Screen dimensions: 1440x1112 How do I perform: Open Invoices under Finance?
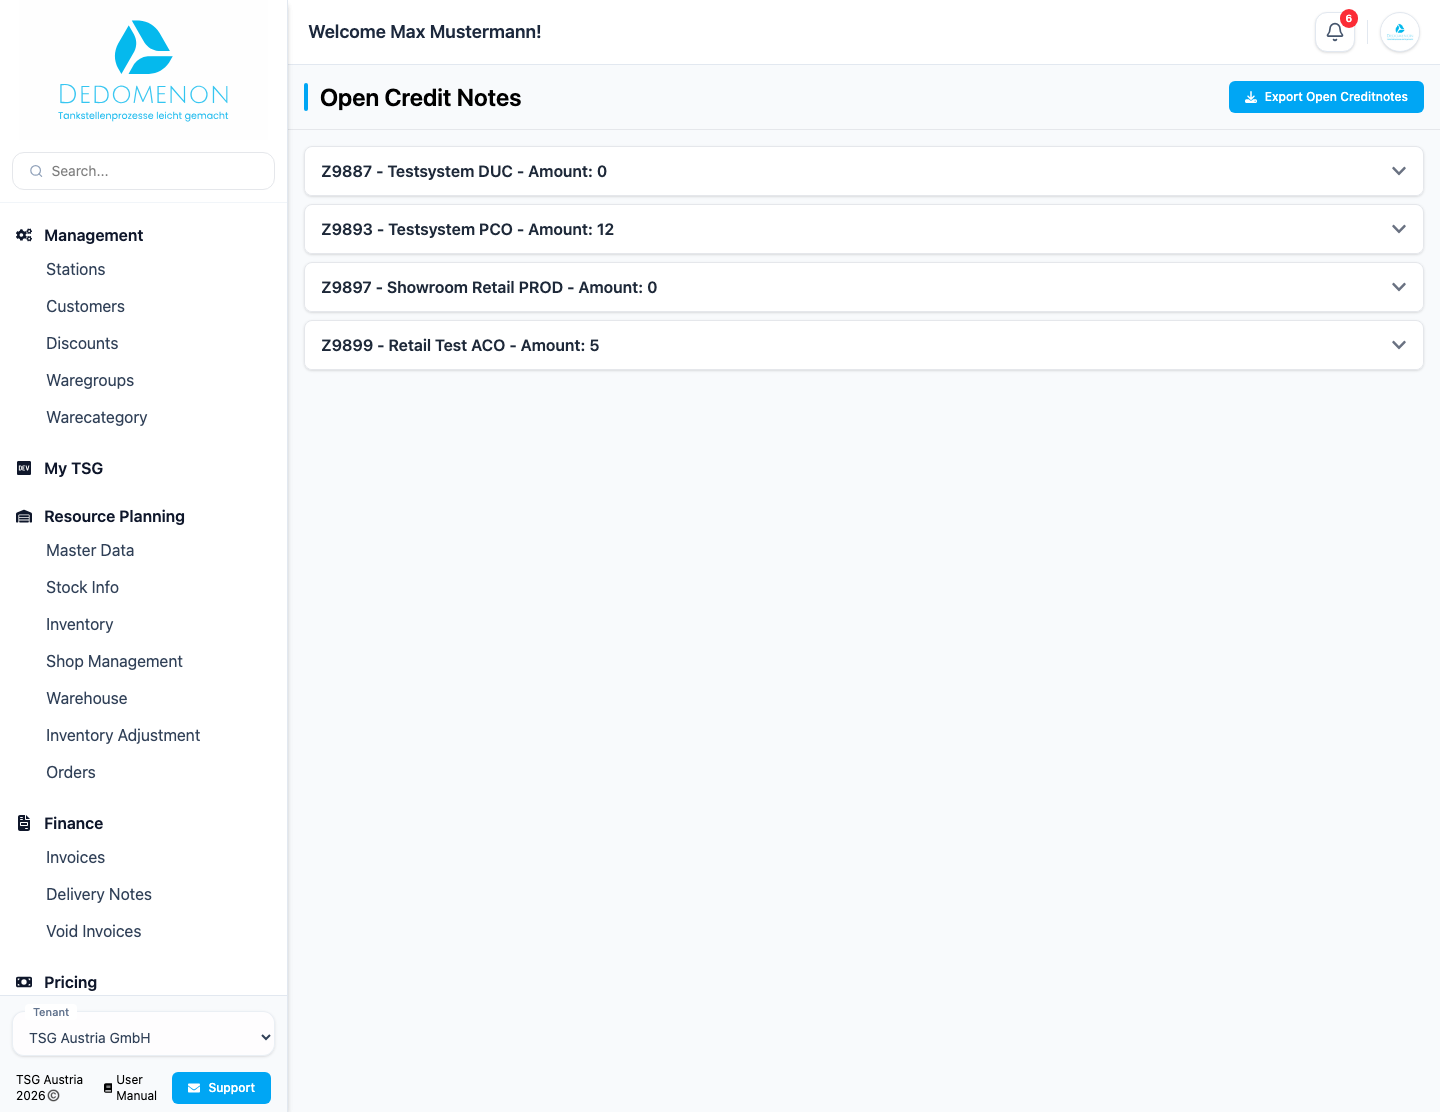pos(76,857)
